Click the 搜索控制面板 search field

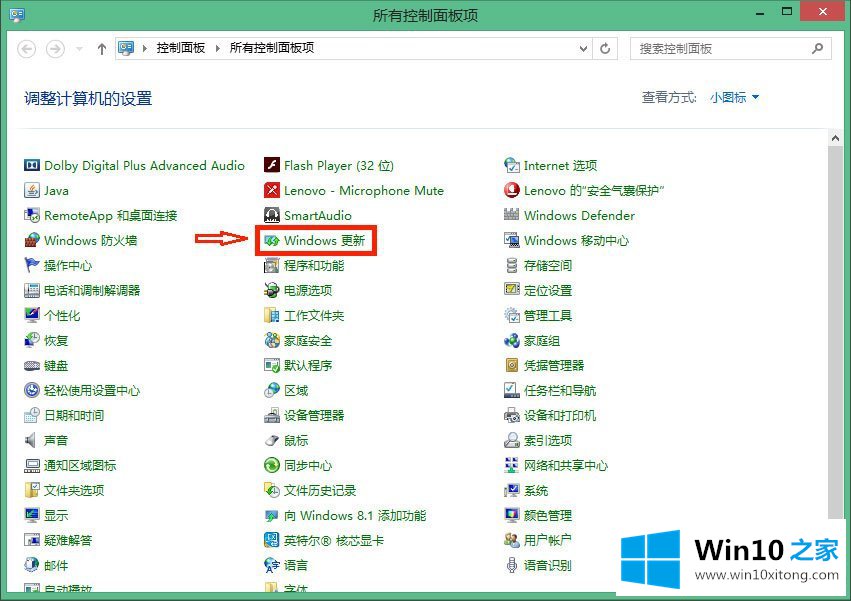tap(731, 48)
